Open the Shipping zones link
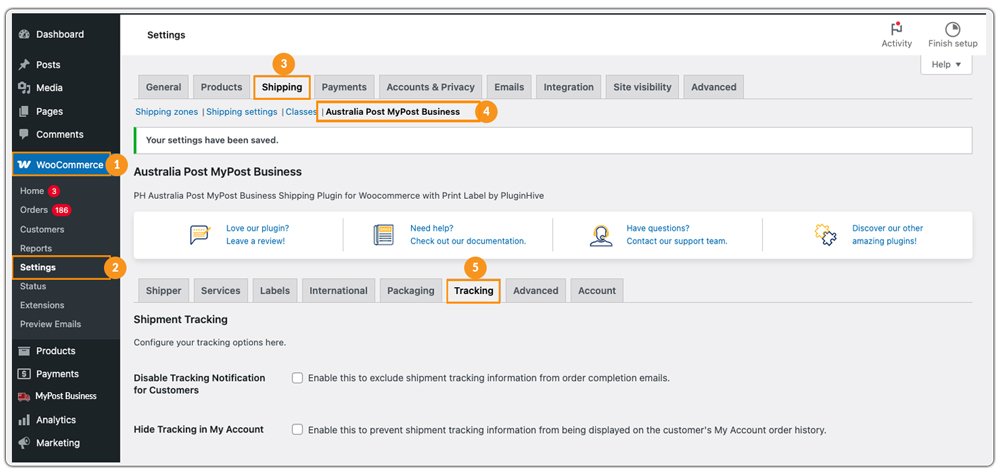This screenshot has height=473, width=1000. coord(166,112)
